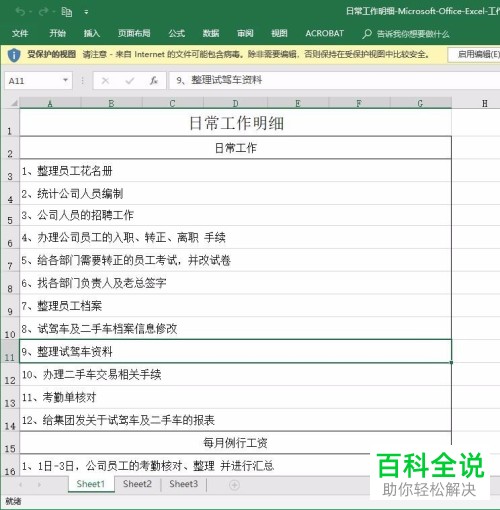The height and width of the screenshot is (510, 500).
Task: Select column A header
Action: pyautogui.click(x=50, y=103)
